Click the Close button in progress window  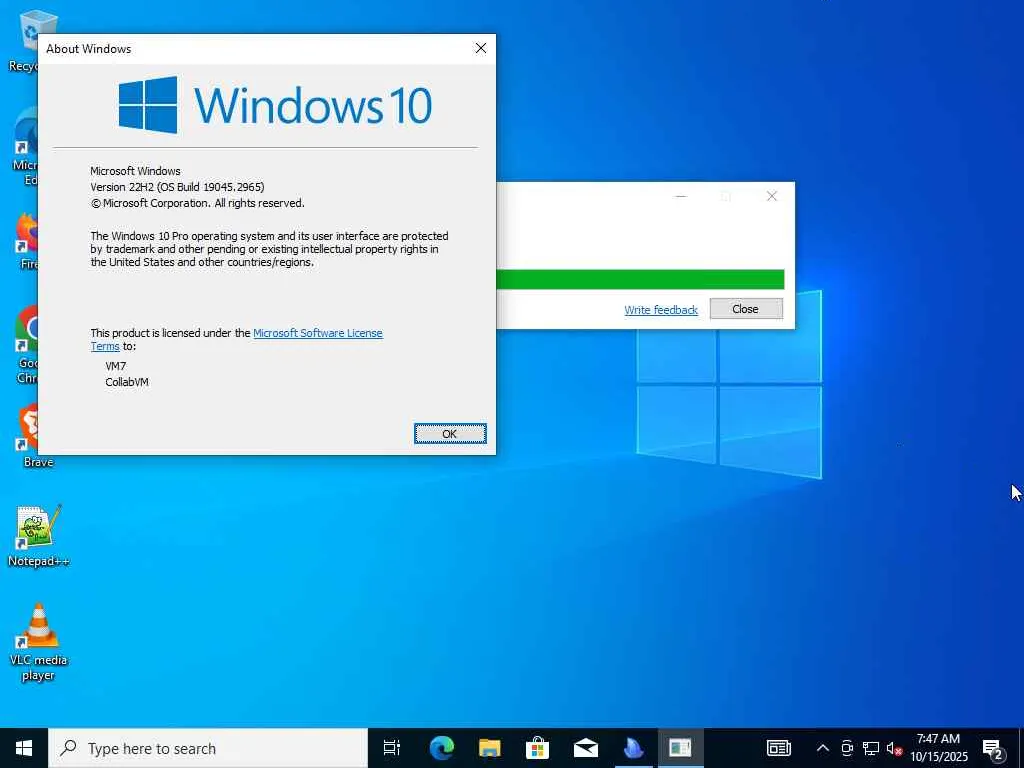pyautogui.click(x=746, y=309)
